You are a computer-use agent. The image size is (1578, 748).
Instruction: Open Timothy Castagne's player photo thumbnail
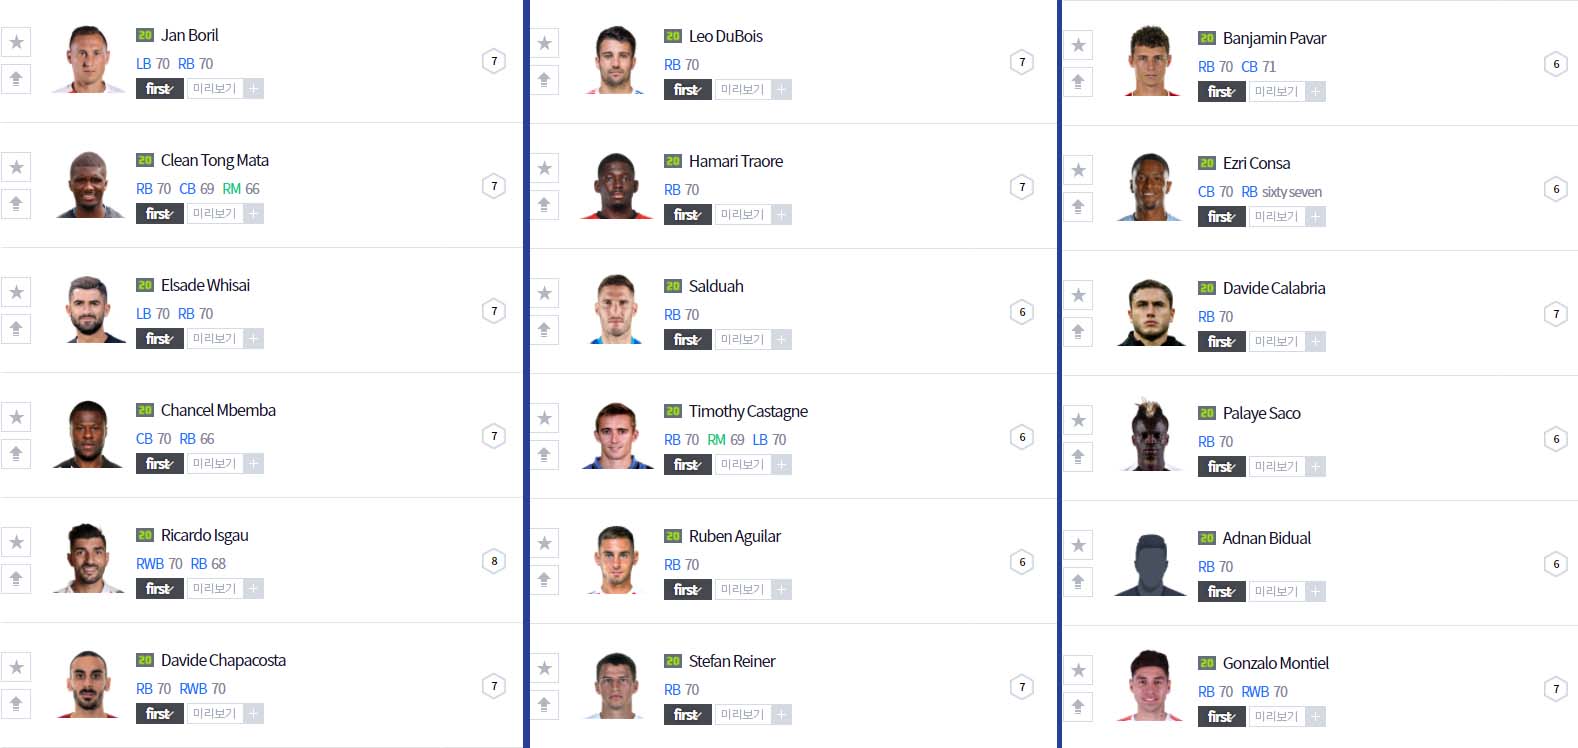coord(616,436)
